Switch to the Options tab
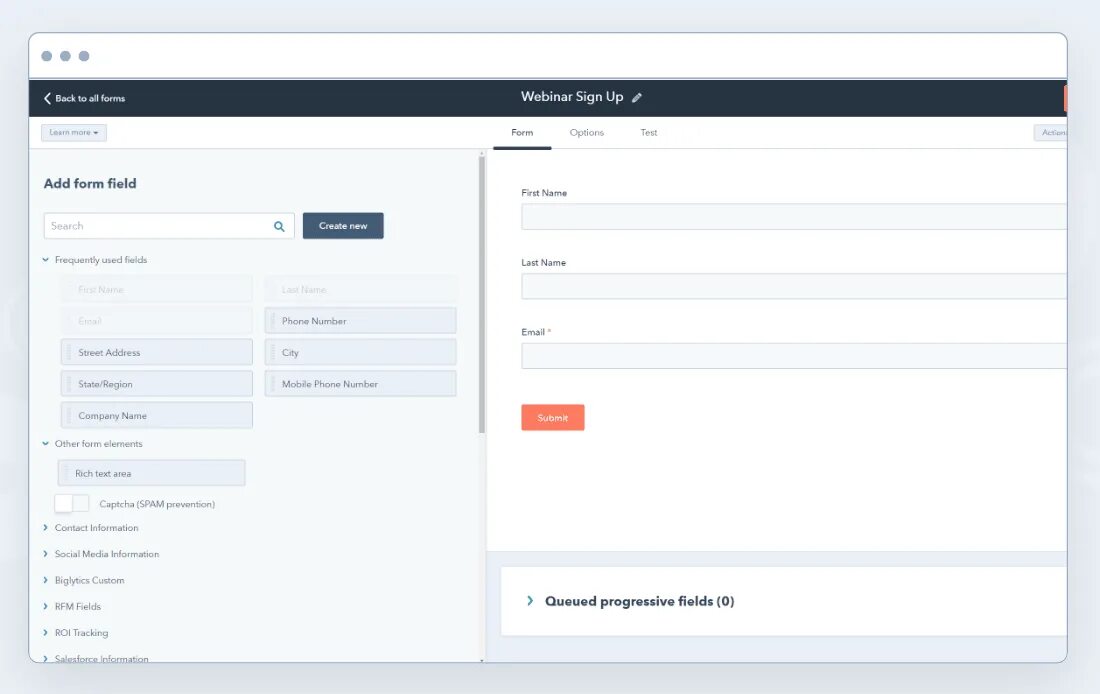 (x=587, y=132)
